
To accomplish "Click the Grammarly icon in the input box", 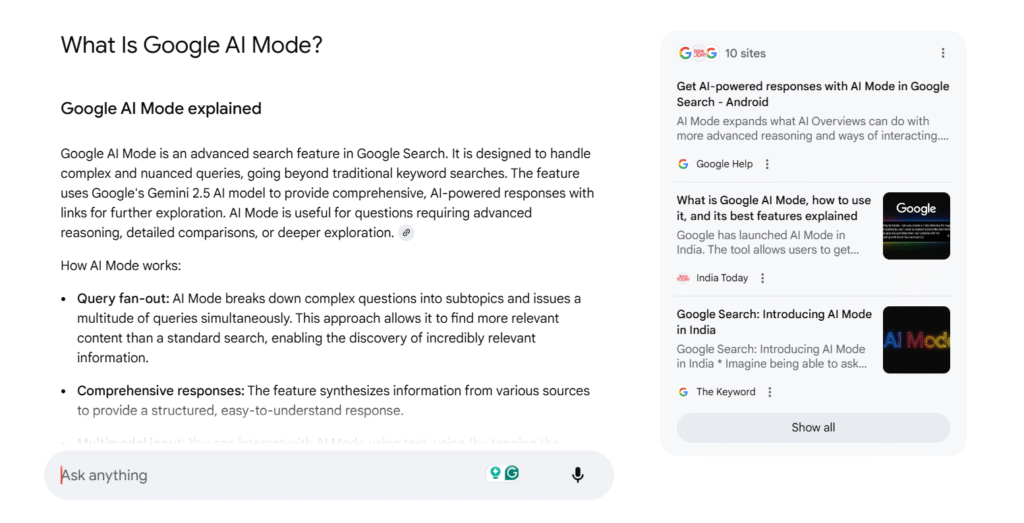I will (x=513, y=473).
